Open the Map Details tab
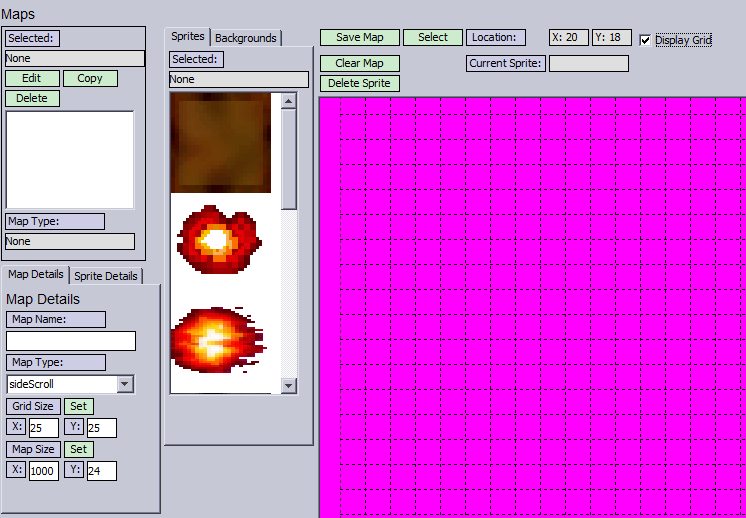The width and height of the screenshot is (746, 518). pos(36,274)
